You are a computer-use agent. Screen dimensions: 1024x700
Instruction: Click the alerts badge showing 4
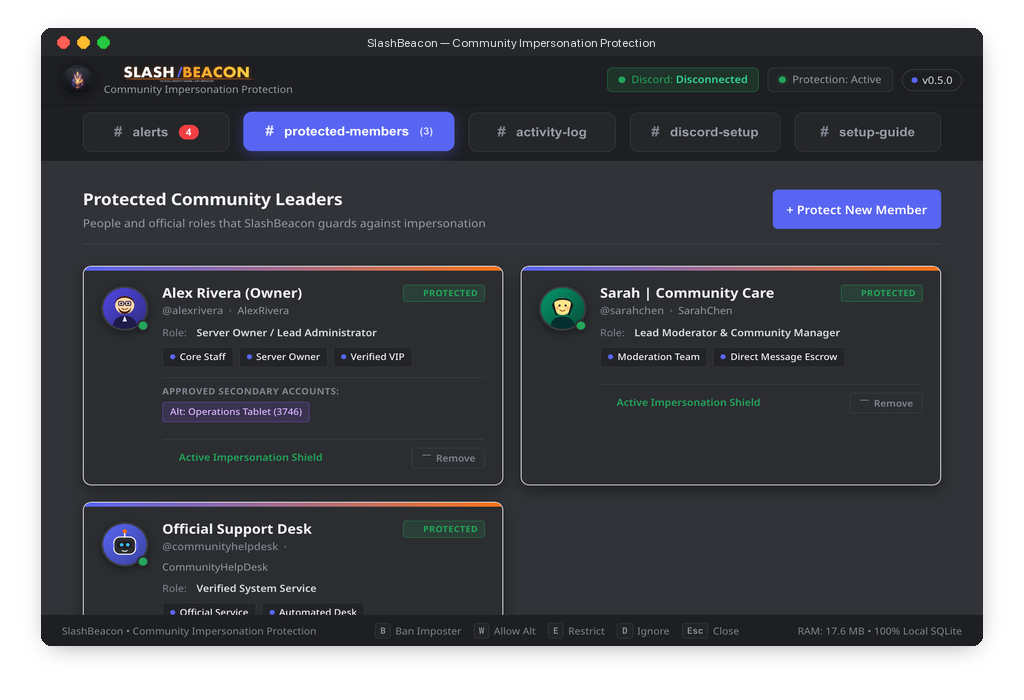pyautogui.click(x=189, y=132)
